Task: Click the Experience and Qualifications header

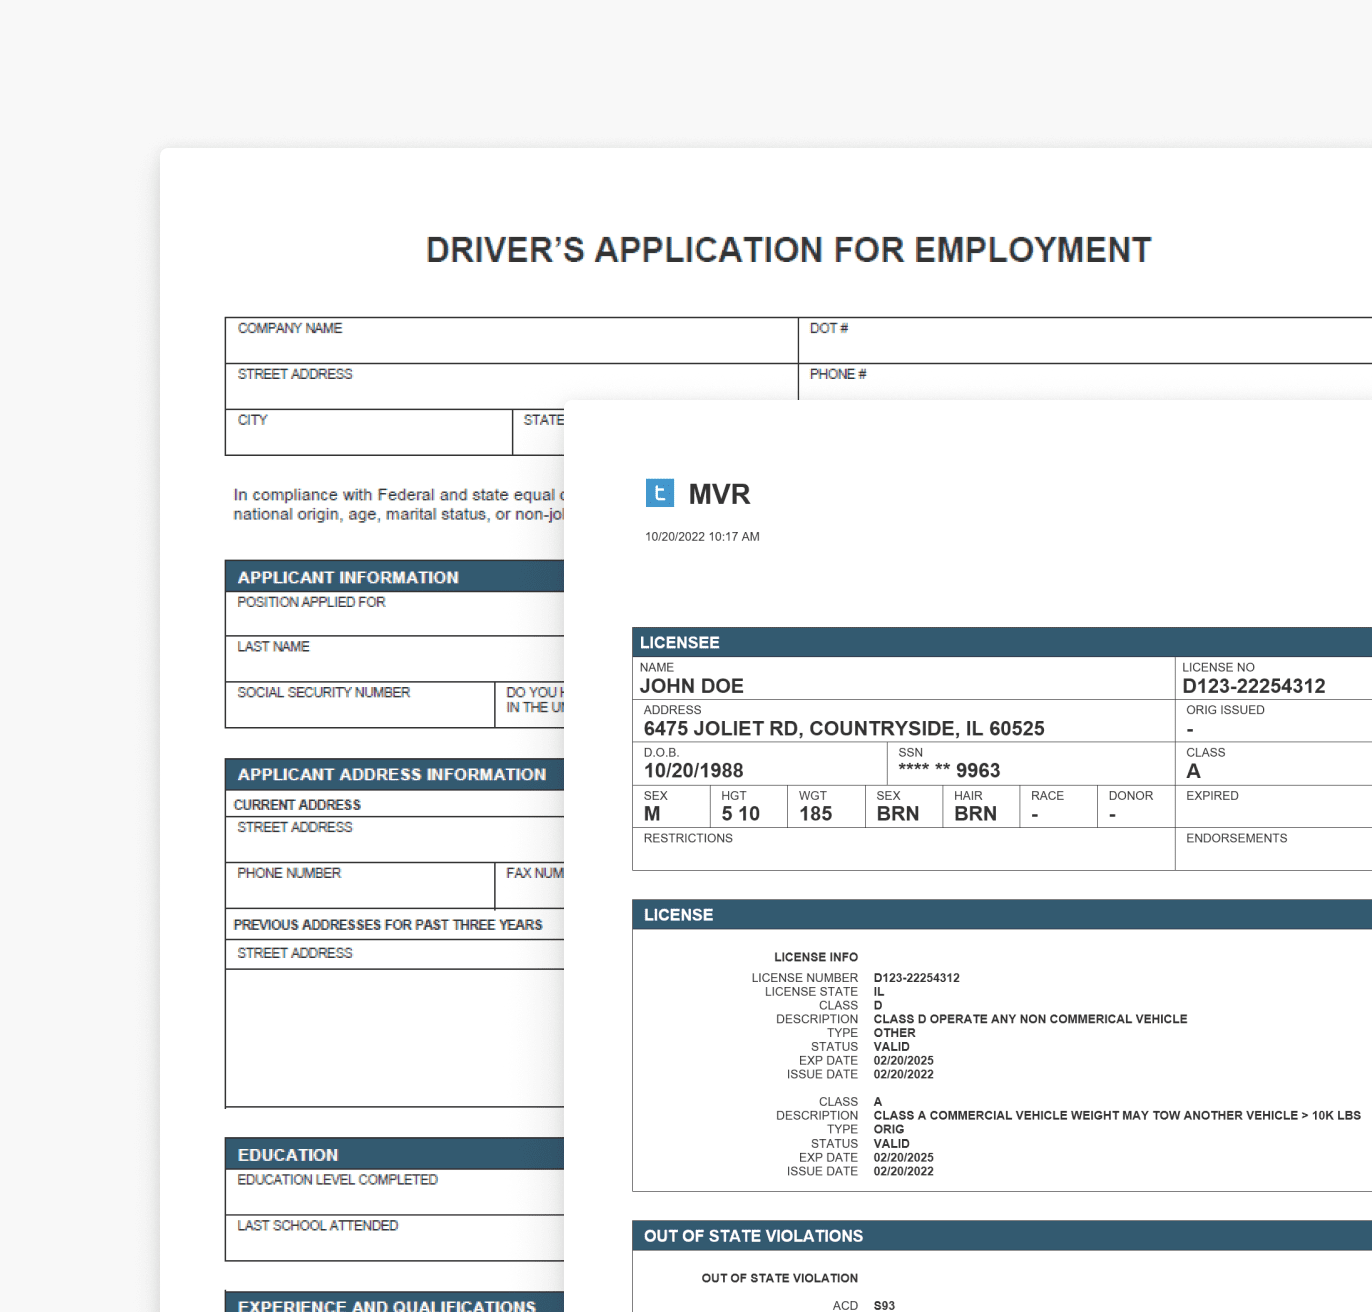Action: [395, 1302]
